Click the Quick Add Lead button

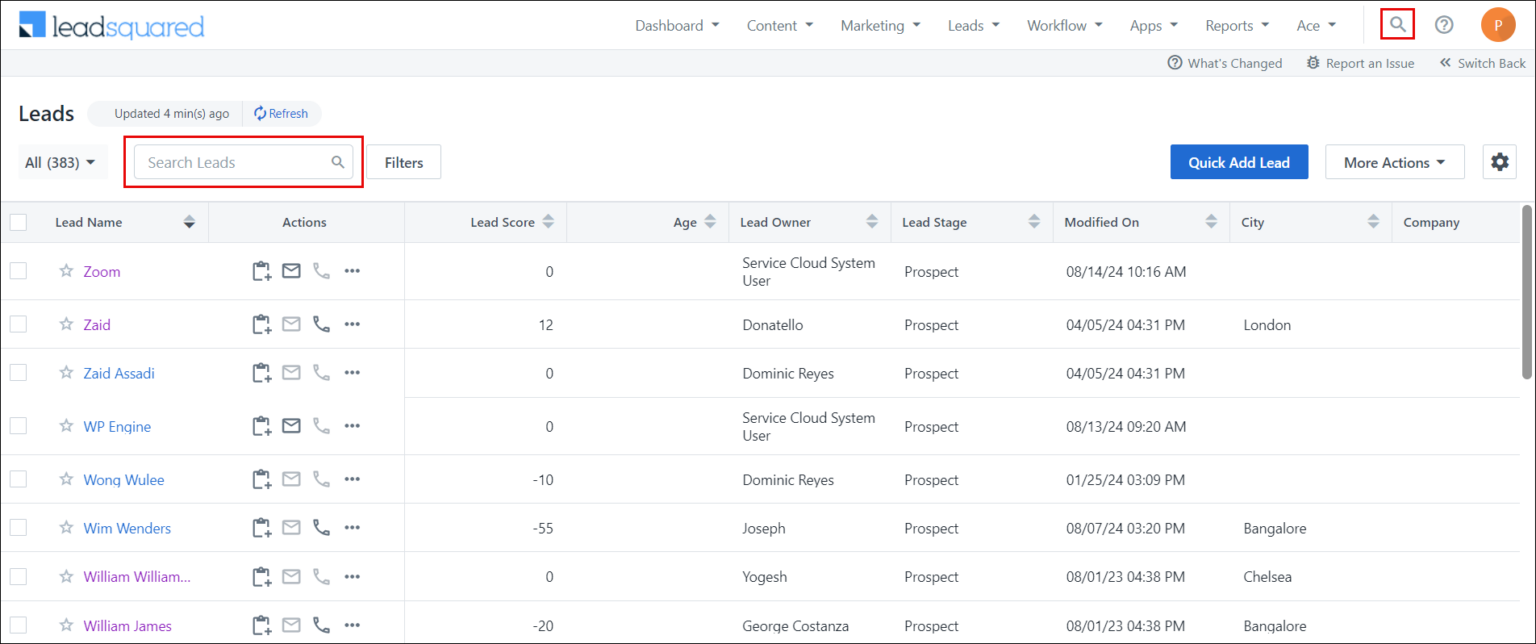pyautogui.click(x=1238, y=162)
